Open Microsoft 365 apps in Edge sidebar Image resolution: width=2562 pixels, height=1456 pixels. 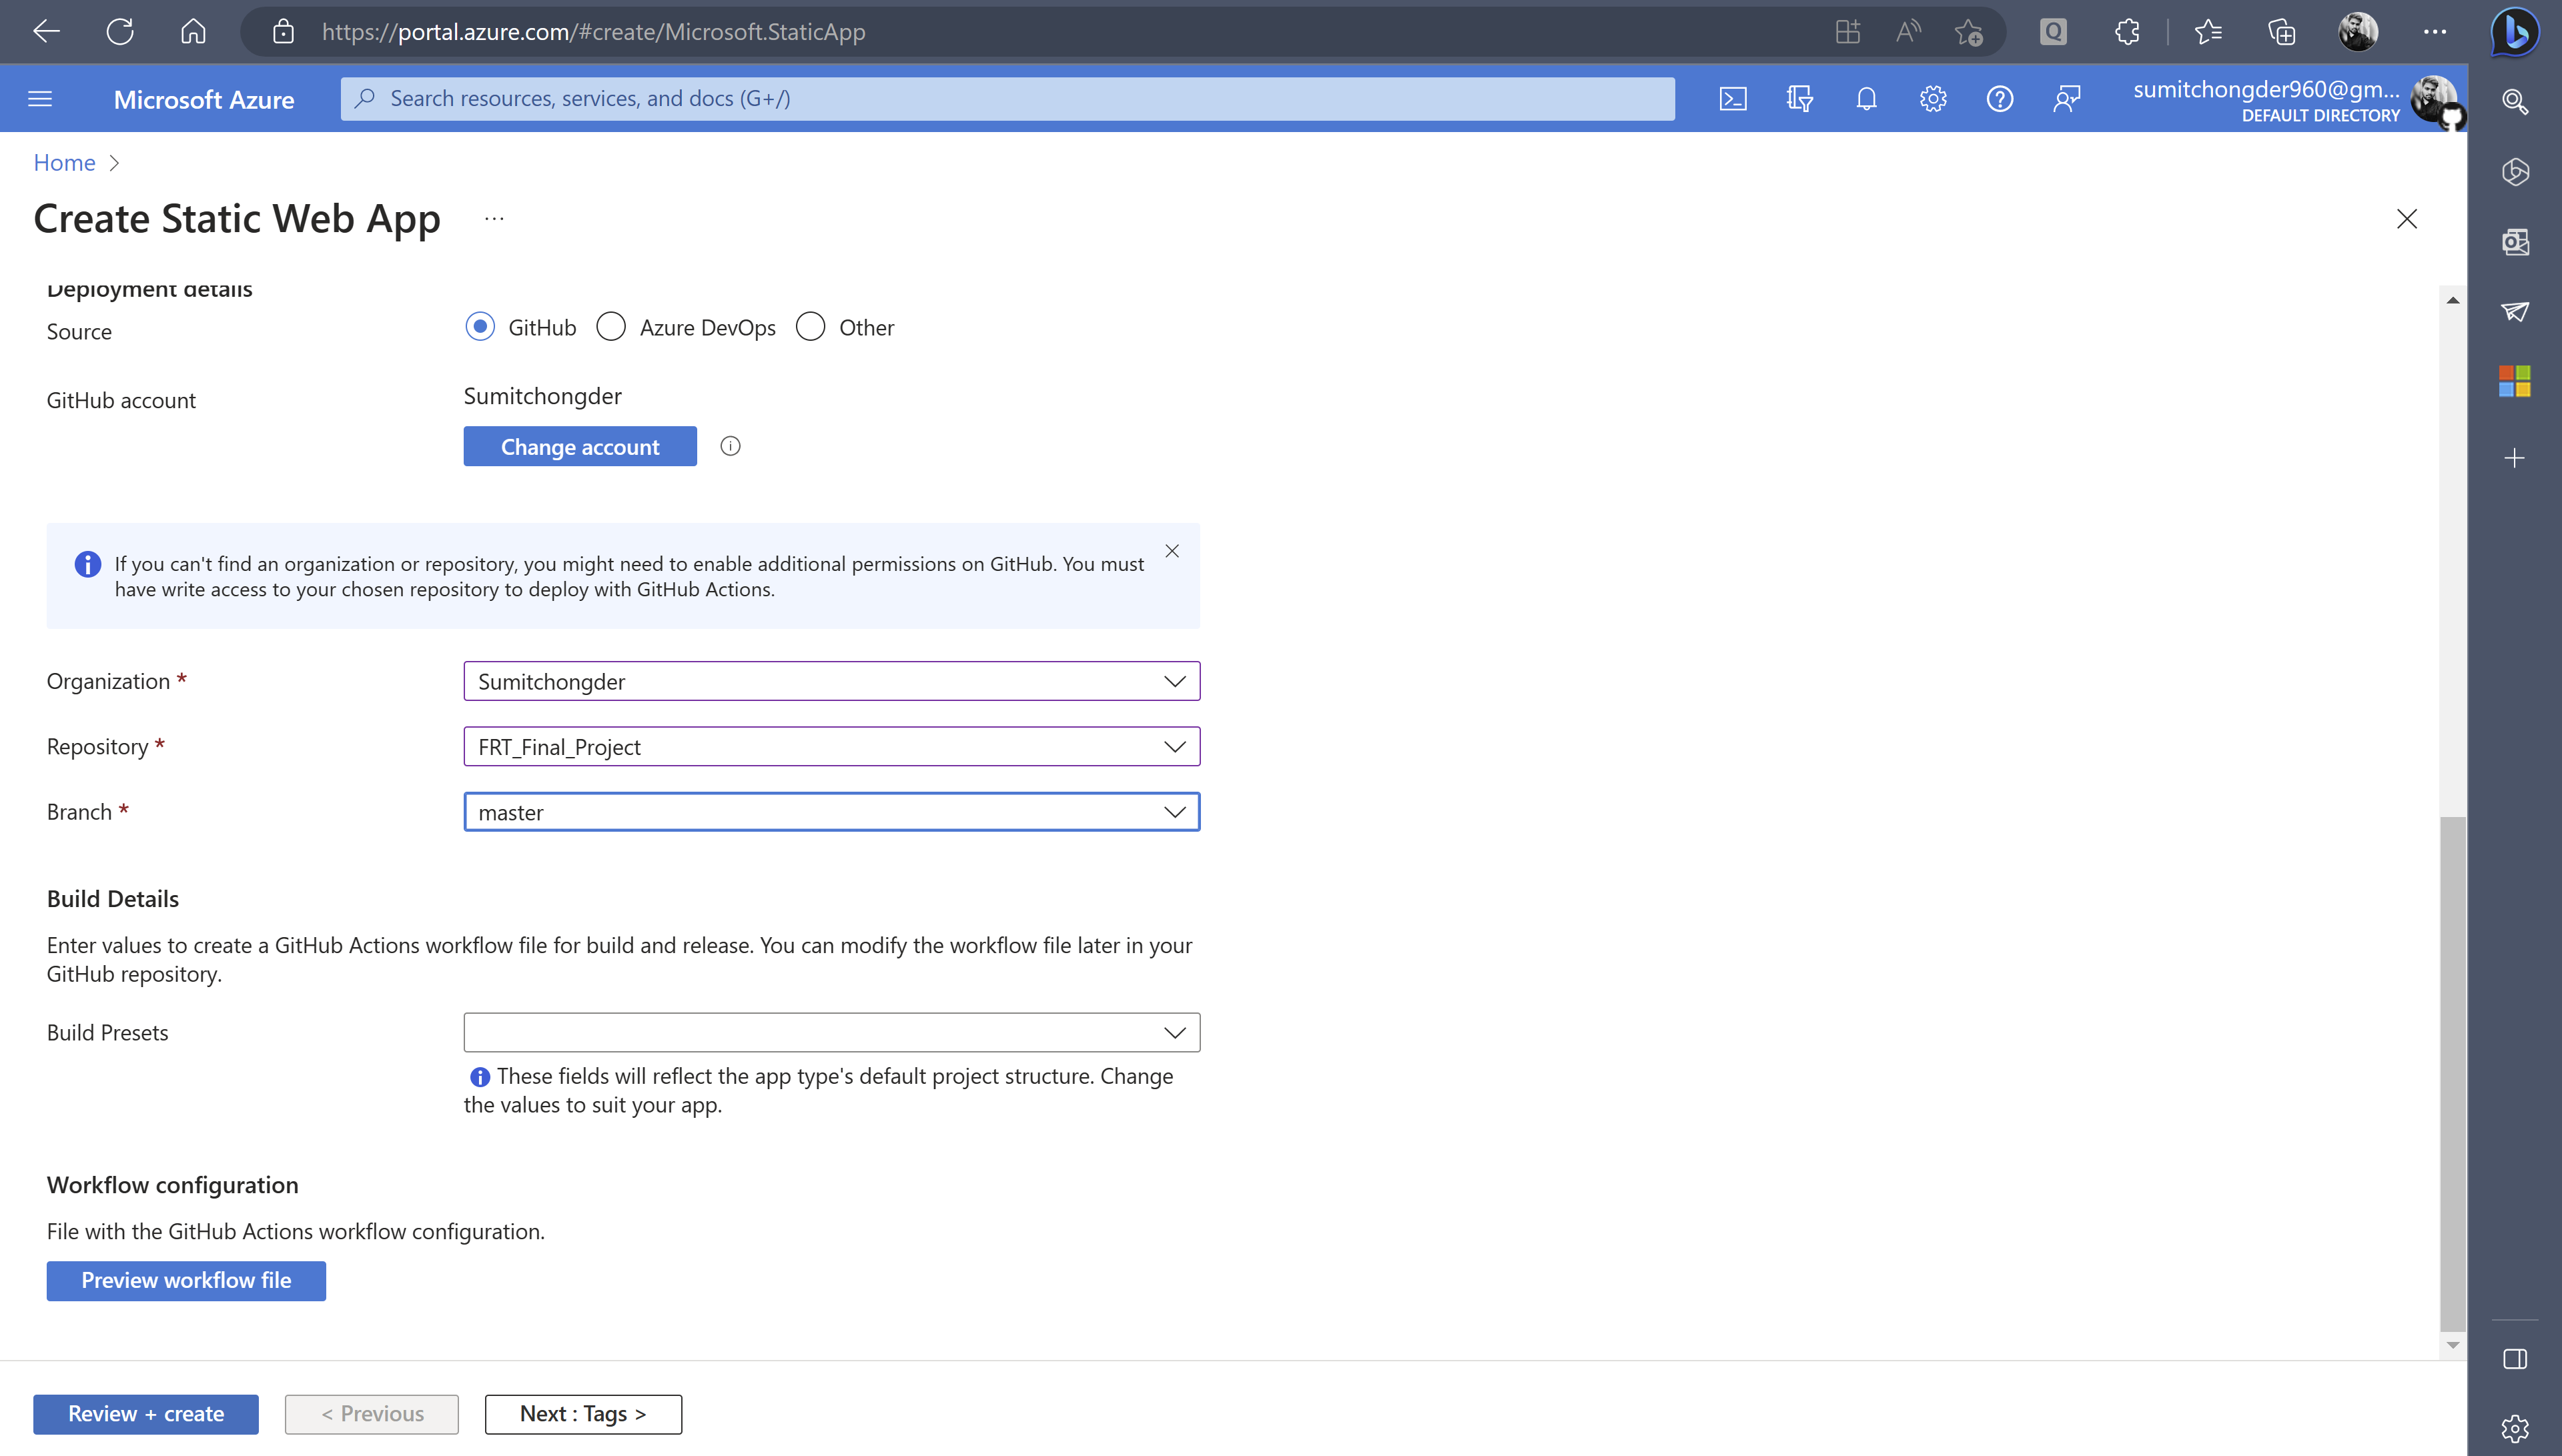coord(2516,381)
